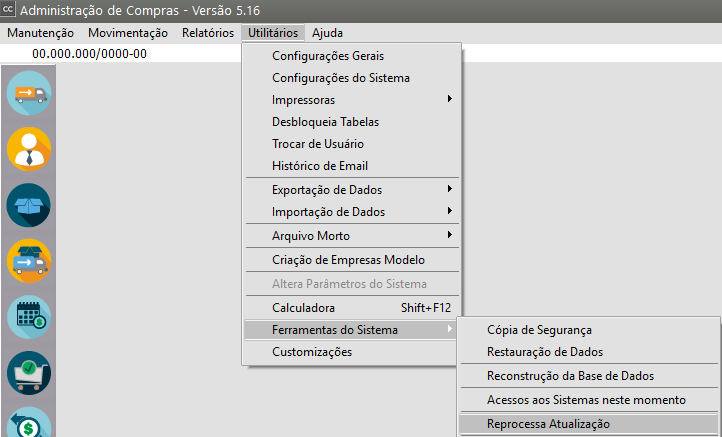Select Reprocessa Atualização from submenu
The height and width of the screenshot is (437, 722).
[548, 424]
